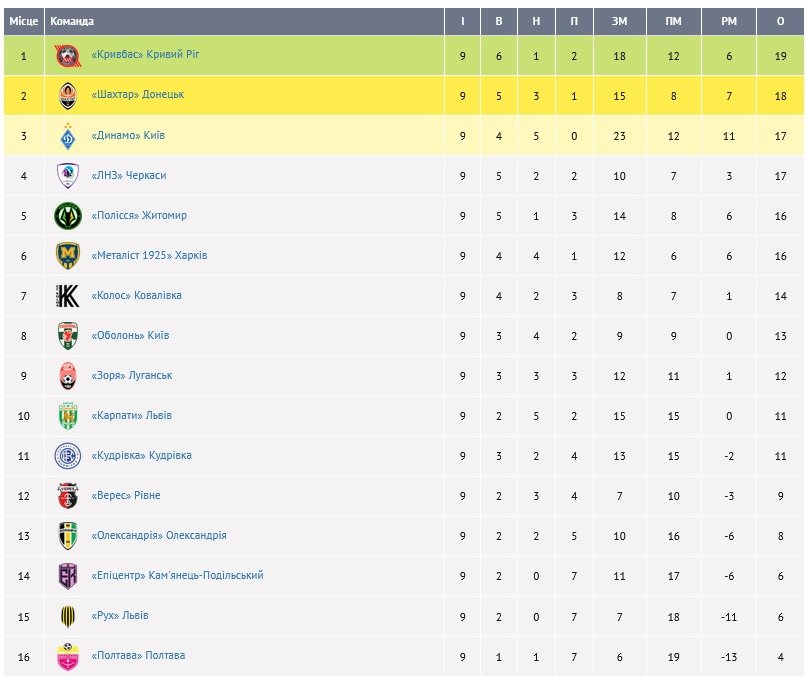
Task: Click the Kudrivka club round logo
Action: pyautogui.click(x=67, y=456)
